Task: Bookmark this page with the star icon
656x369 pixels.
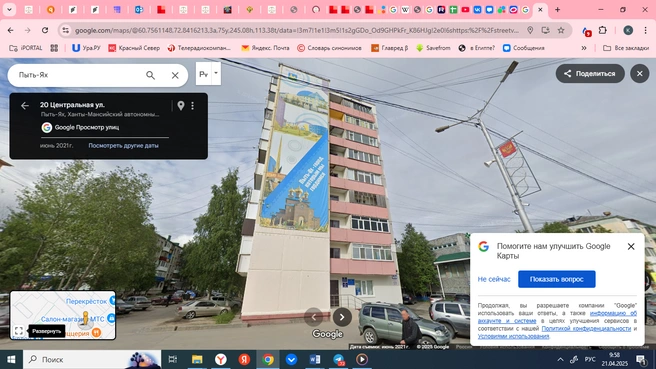Action: 561,30
